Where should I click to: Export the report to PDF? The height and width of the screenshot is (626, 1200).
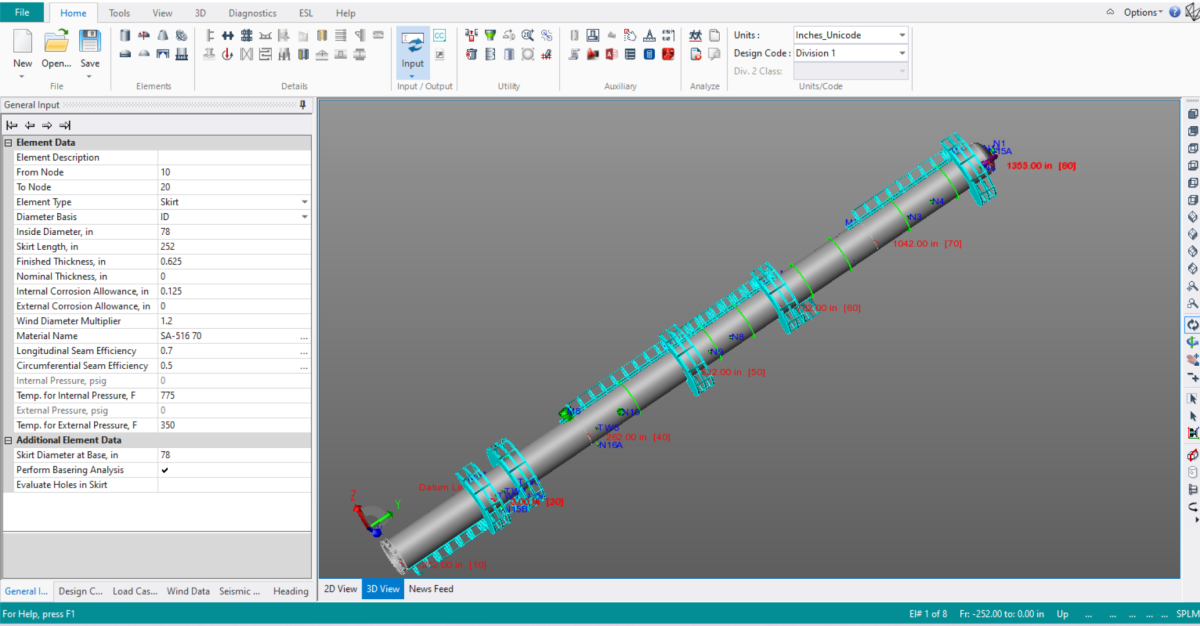(668, 55)
